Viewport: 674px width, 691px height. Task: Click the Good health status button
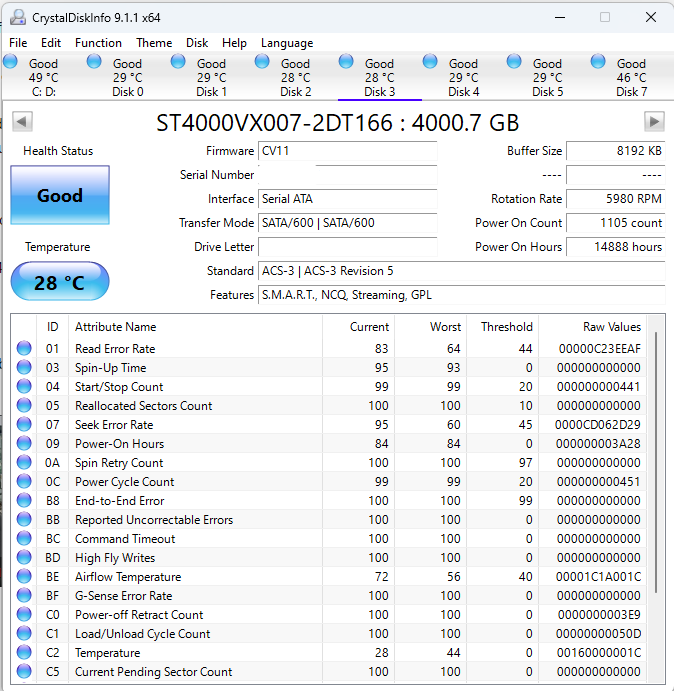pyautogui.click(x=60, y=196)
